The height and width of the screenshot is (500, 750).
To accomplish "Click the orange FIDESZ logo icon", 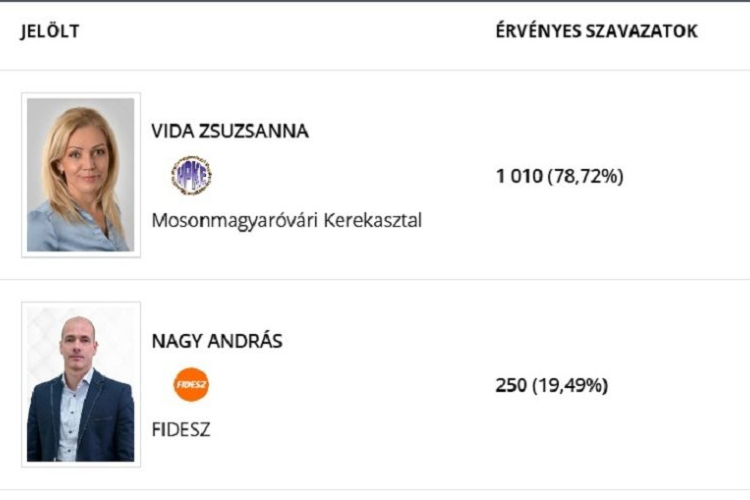I will 191,385.
